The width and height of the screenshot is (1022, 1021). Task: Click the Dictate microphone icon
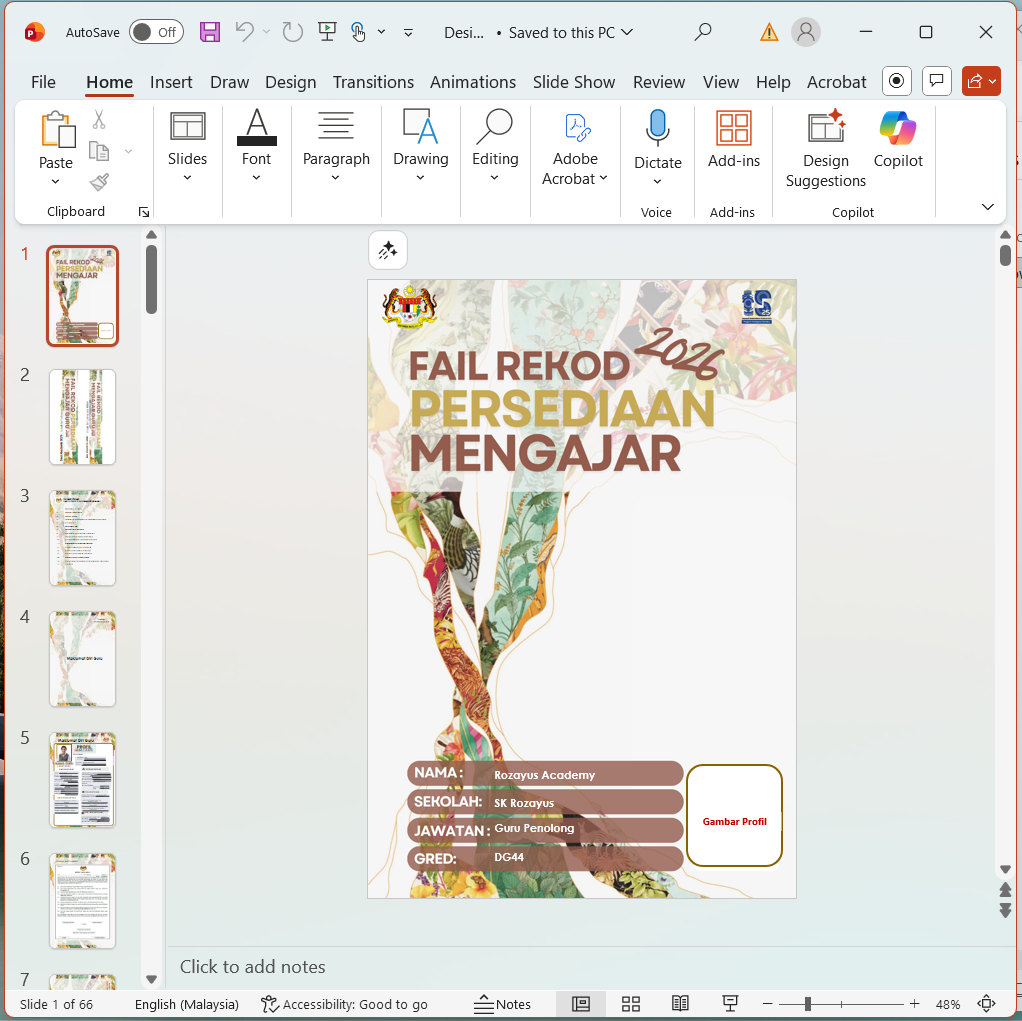tap(657, 128)
